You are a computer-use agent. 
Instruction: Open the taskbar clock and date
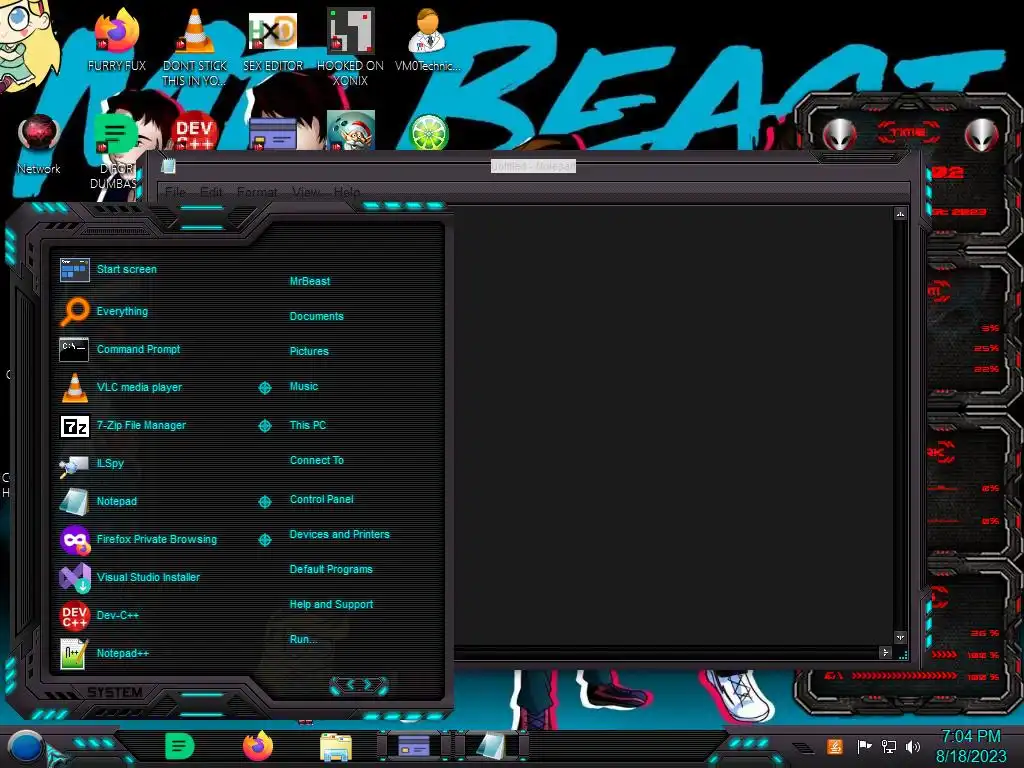click(971, 746)
